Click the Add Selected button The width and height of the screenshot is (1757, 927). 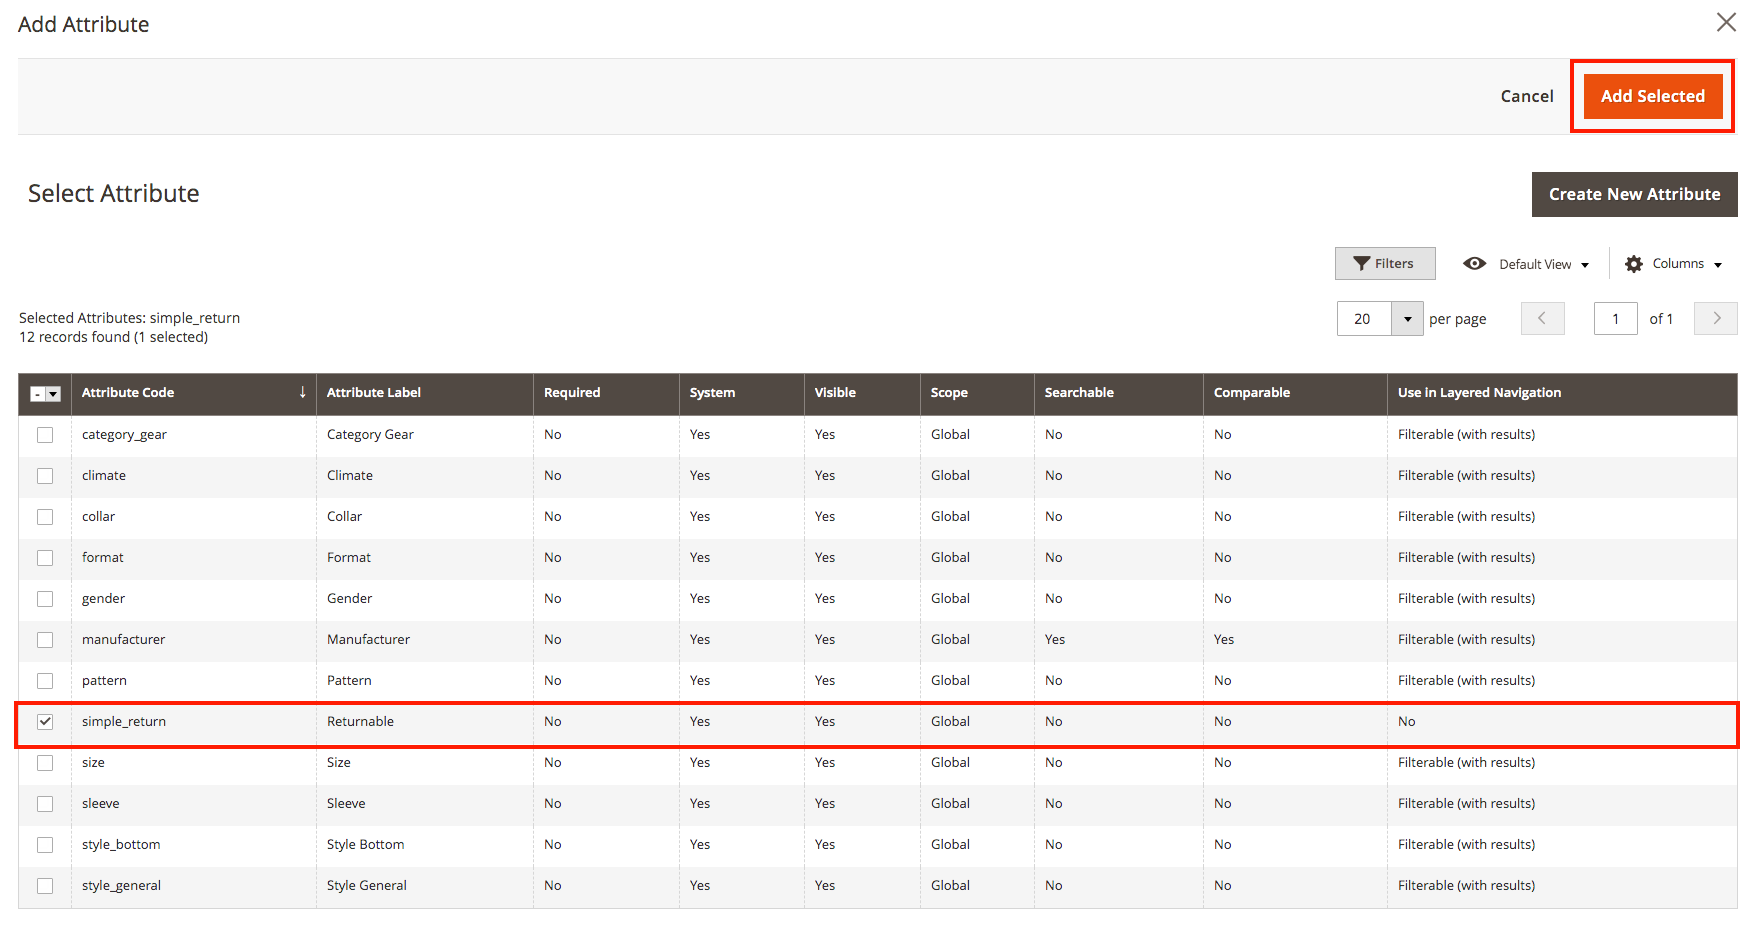pyautogui.click(x=1652, y=96)
